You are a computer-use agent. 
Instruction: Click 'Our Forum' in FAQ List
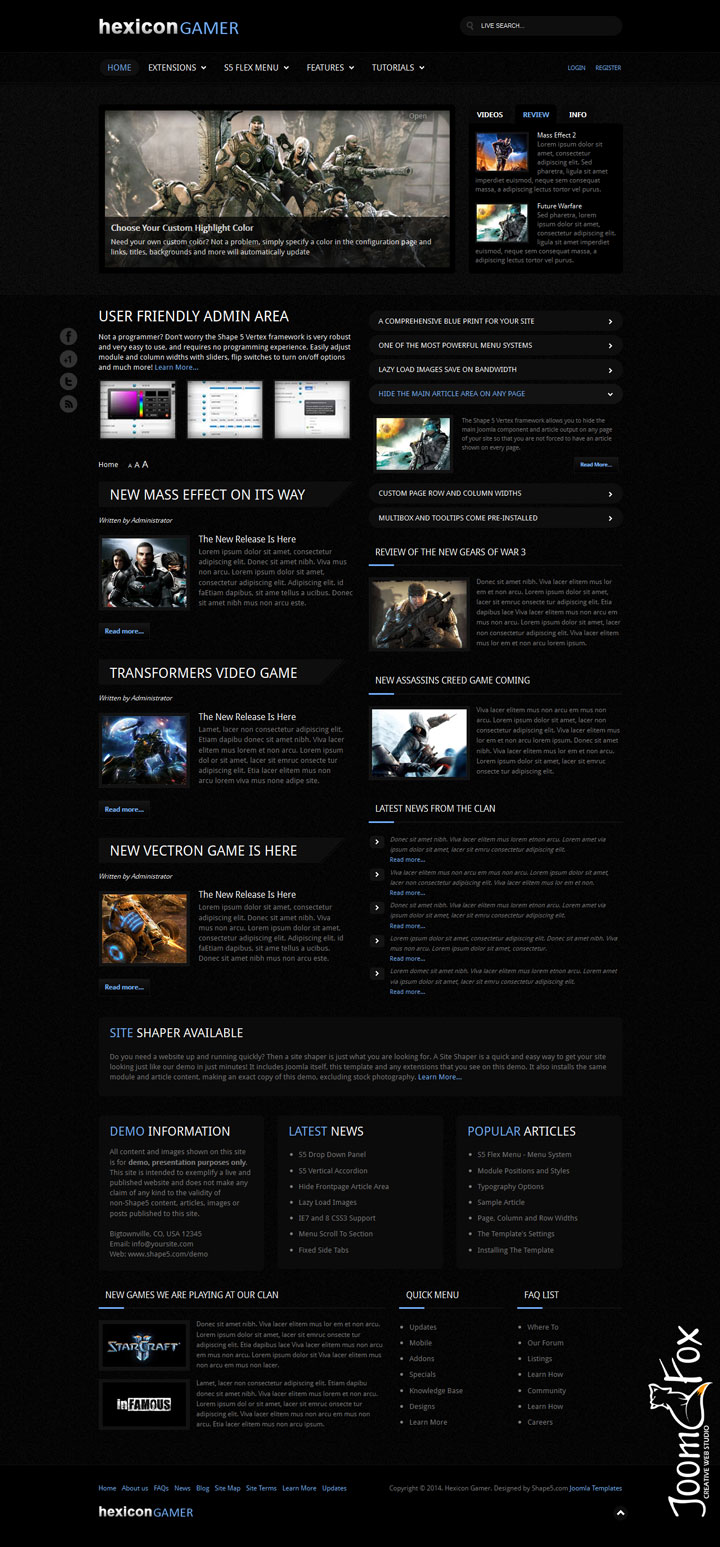546,1343
